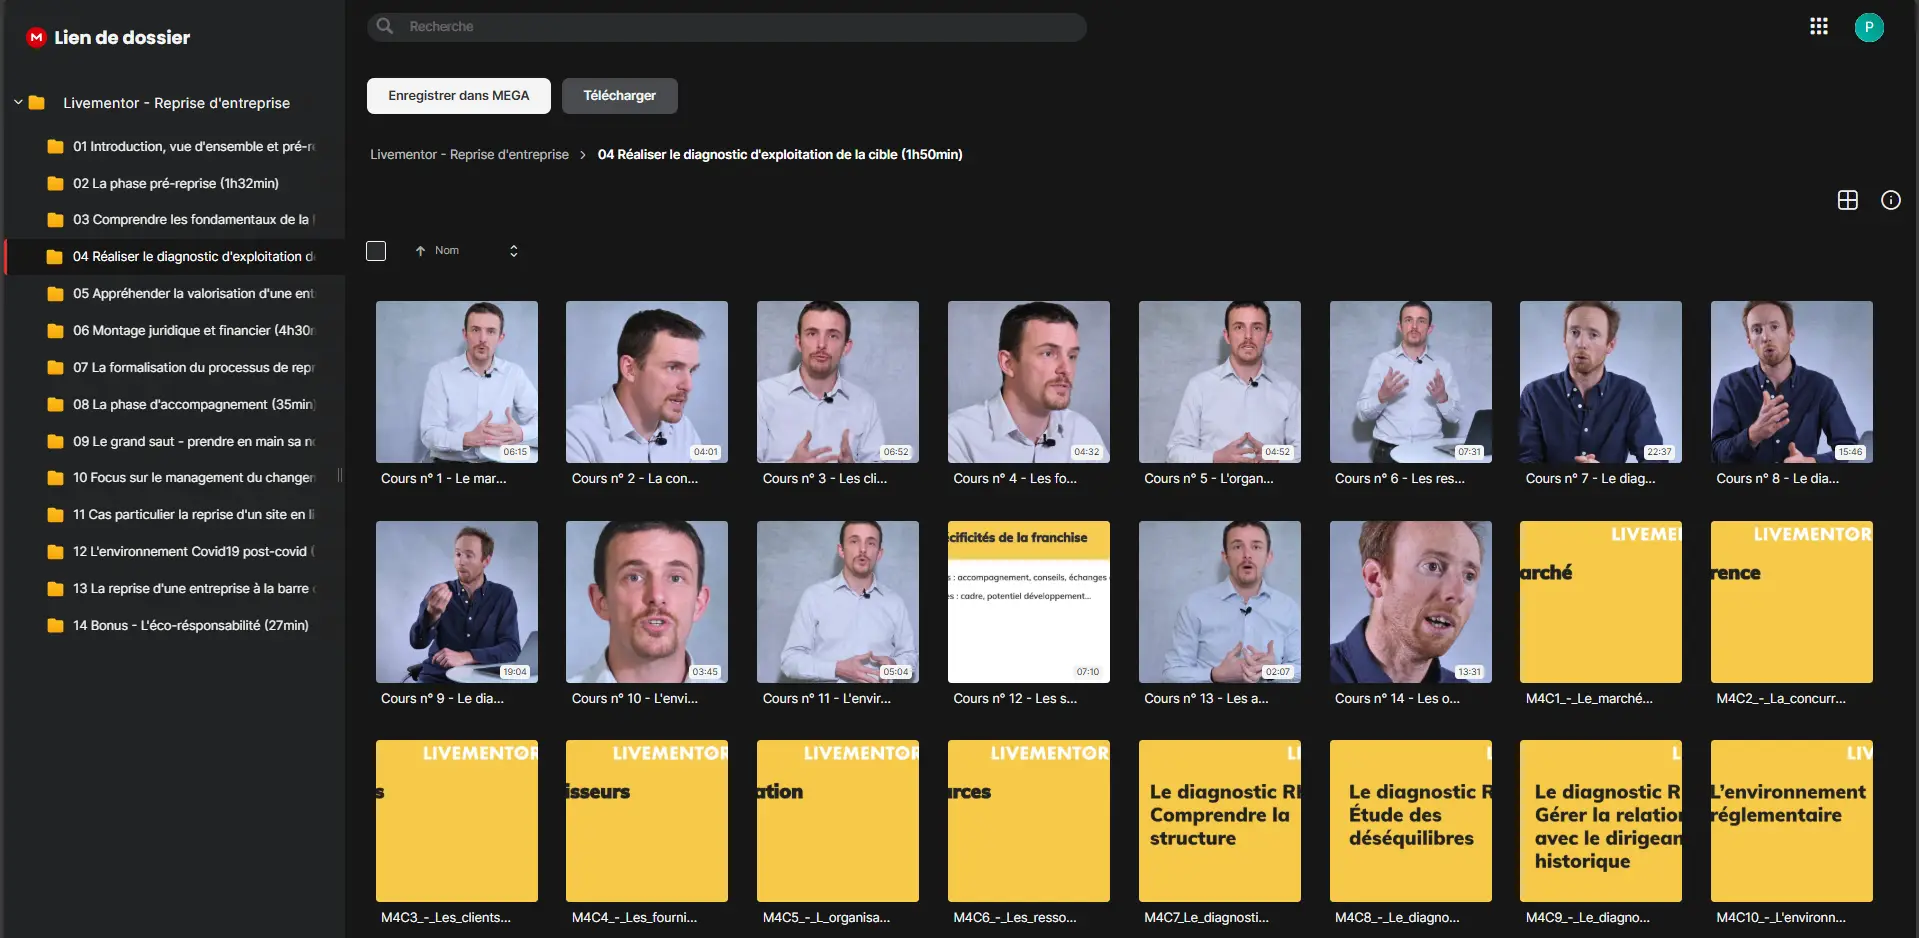Open the apps grid menu icon
Image resolution: width=1919 pixels, height=938 pixels.
coord(1819,27)
